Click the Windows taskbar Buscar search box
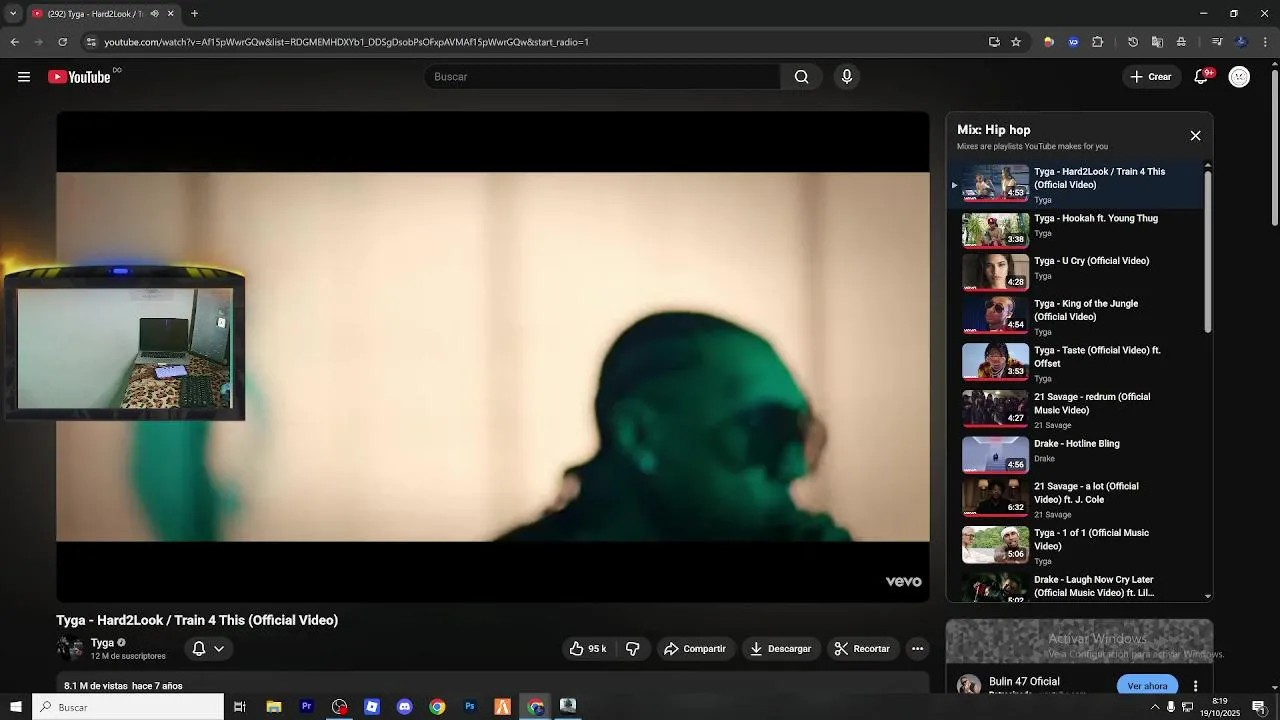 click(x=129, y=707)
